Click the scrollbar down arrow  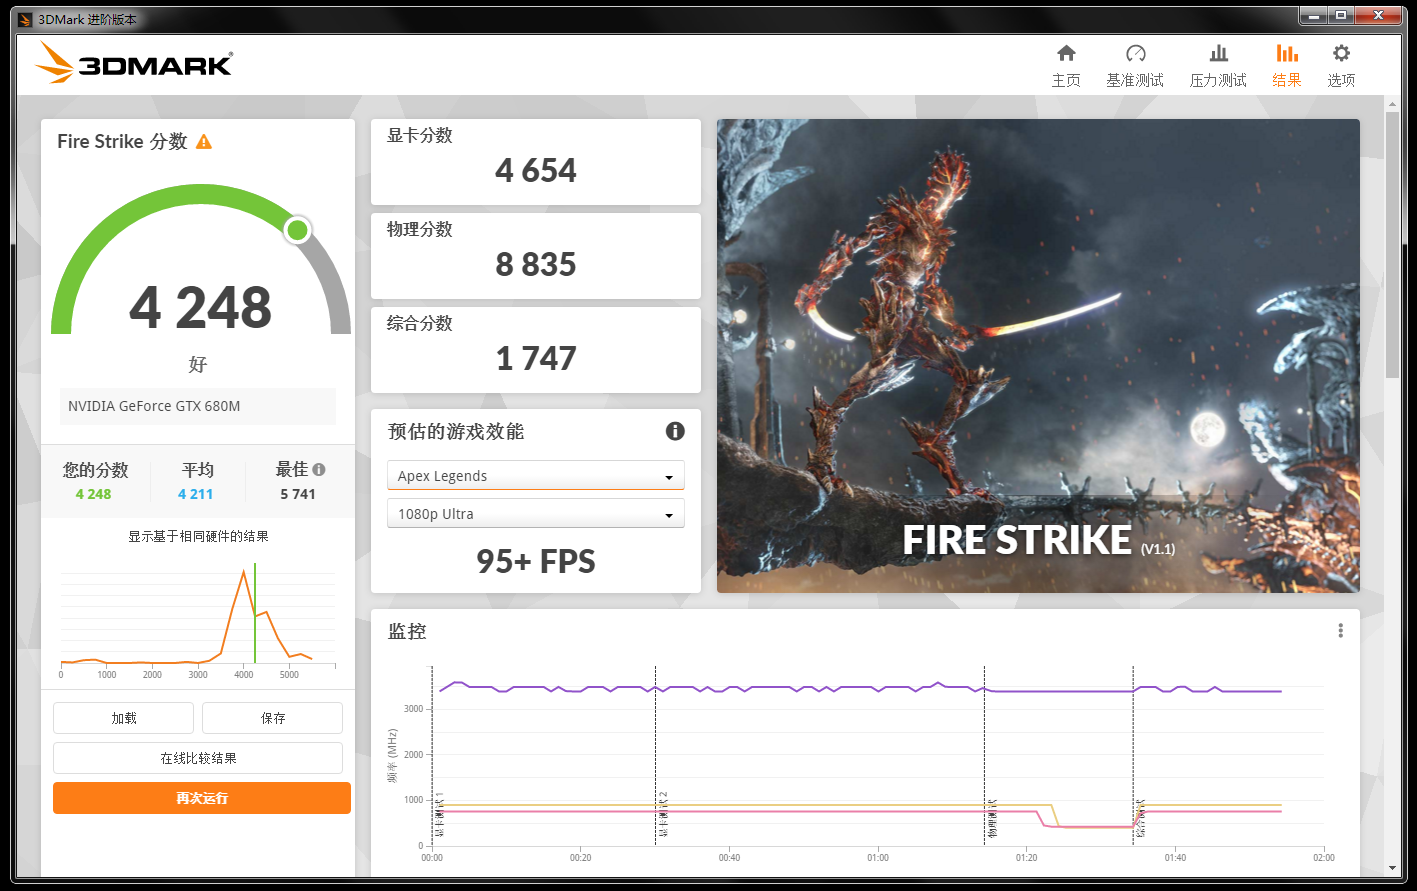1392,869
